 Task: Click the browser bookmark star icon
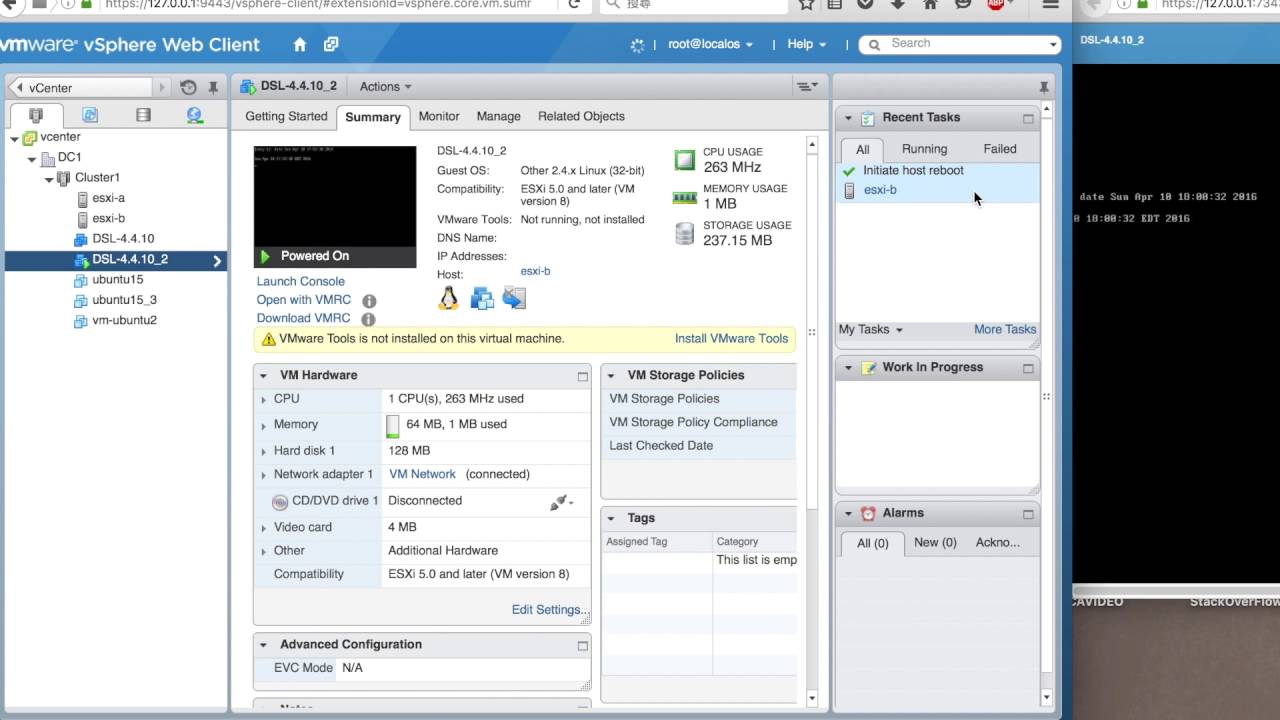[806, 4]
